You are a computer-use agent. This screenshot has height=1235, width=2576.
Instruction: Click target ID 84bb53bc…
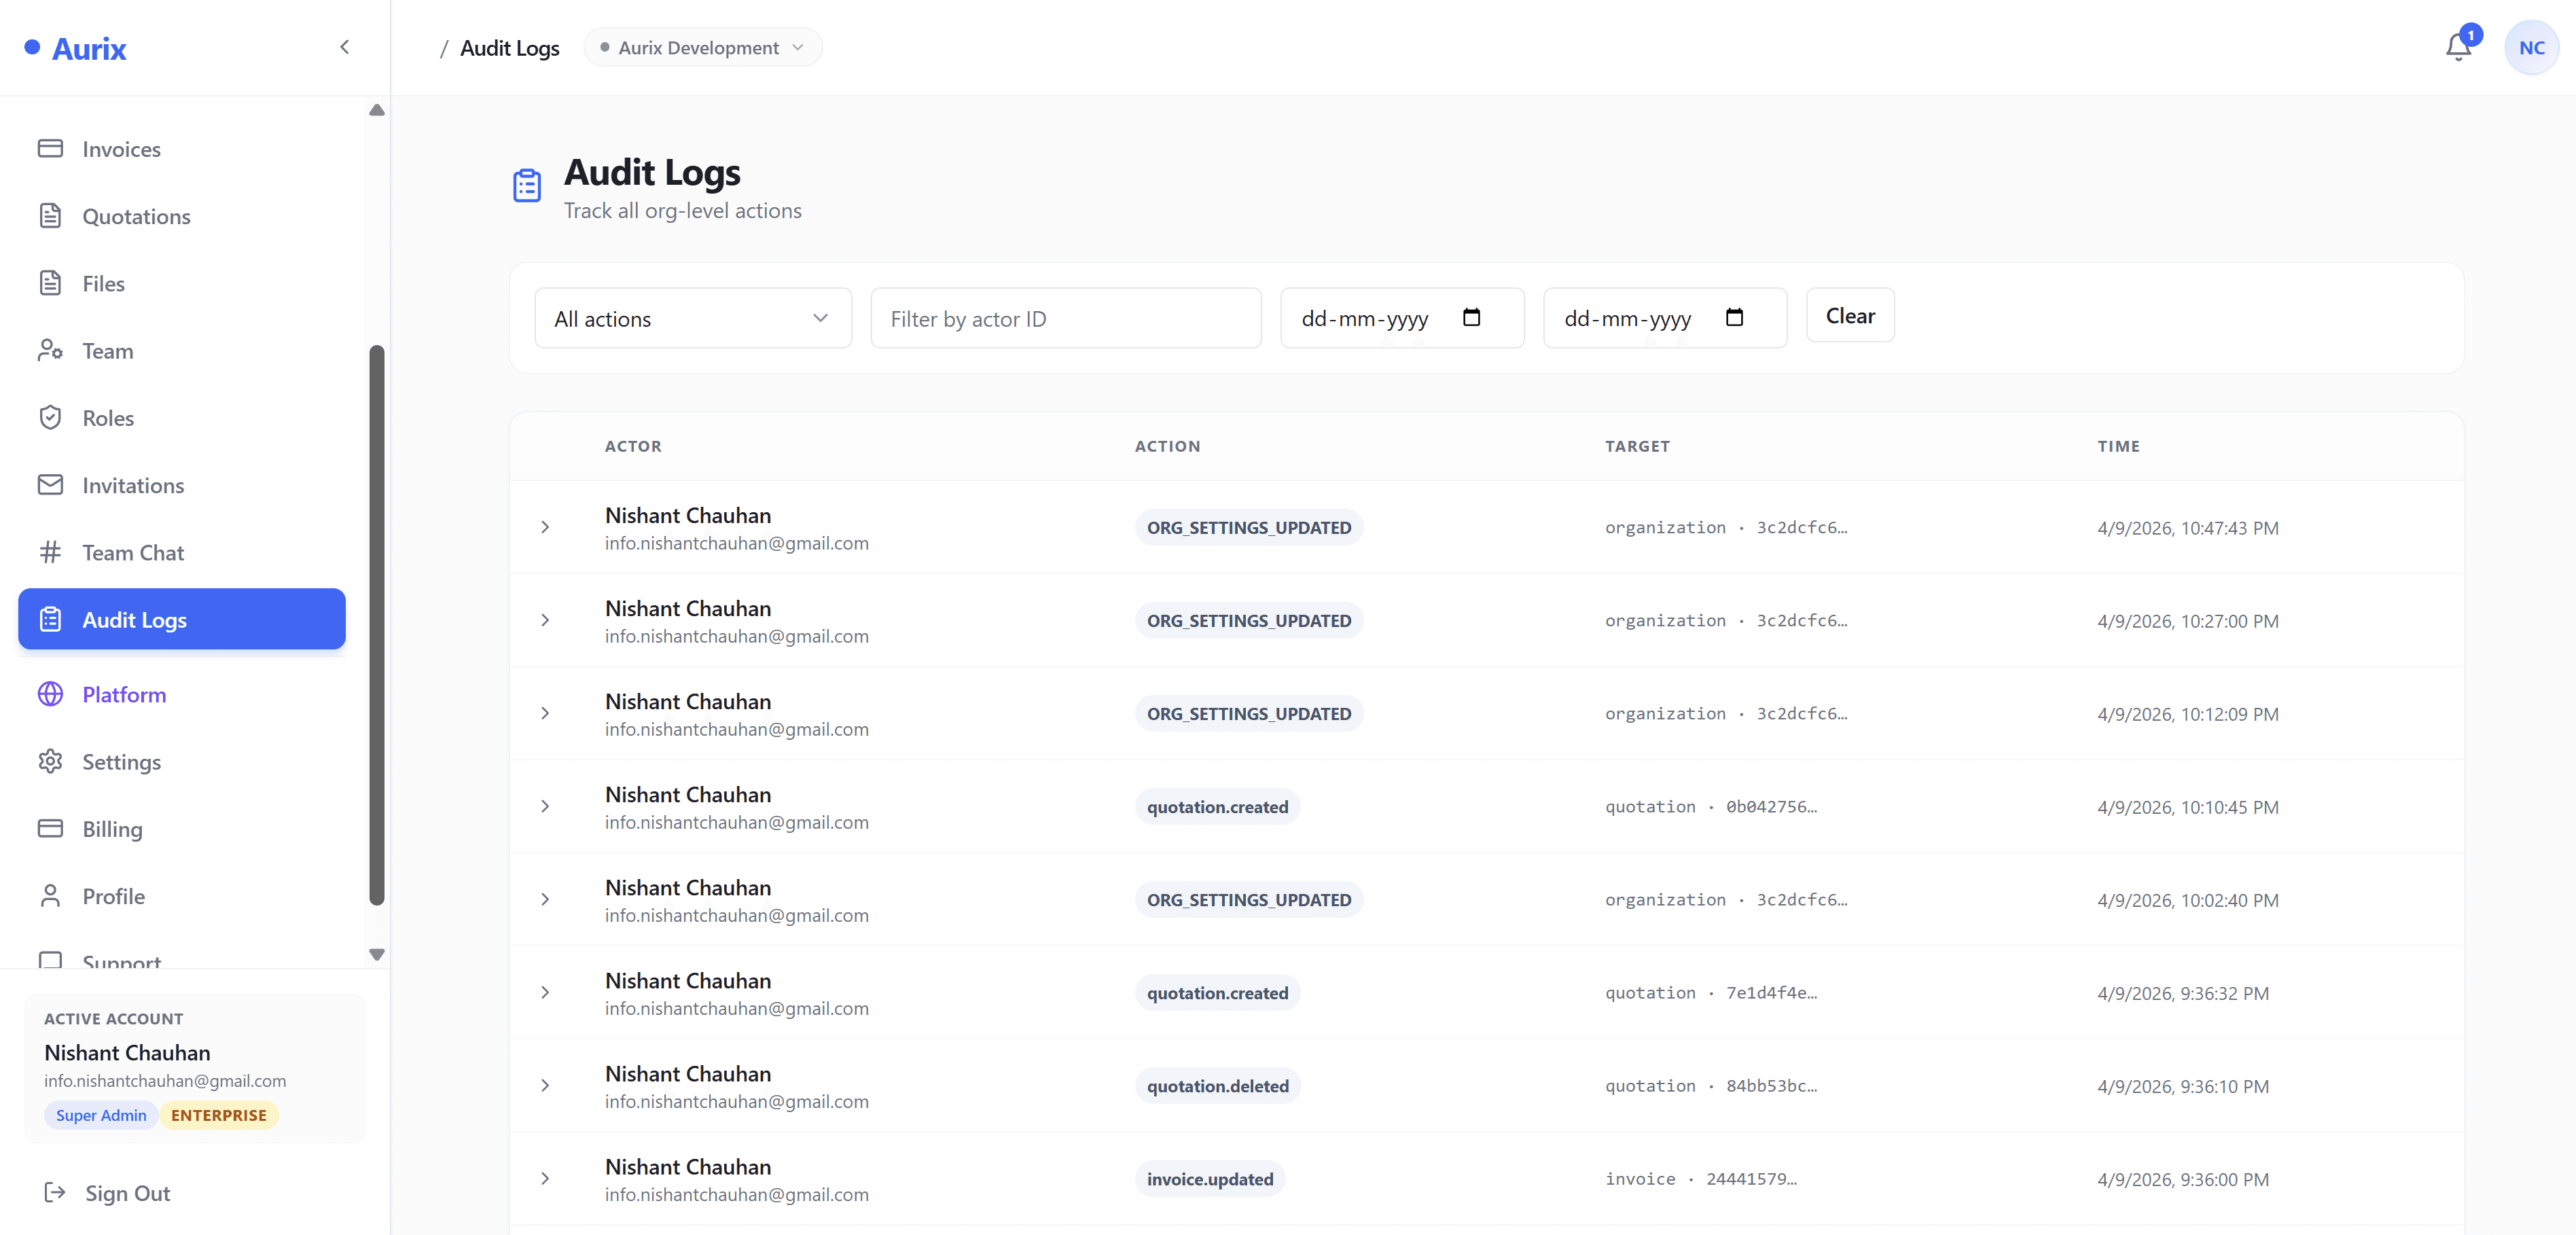(x=1771, y=1085)
